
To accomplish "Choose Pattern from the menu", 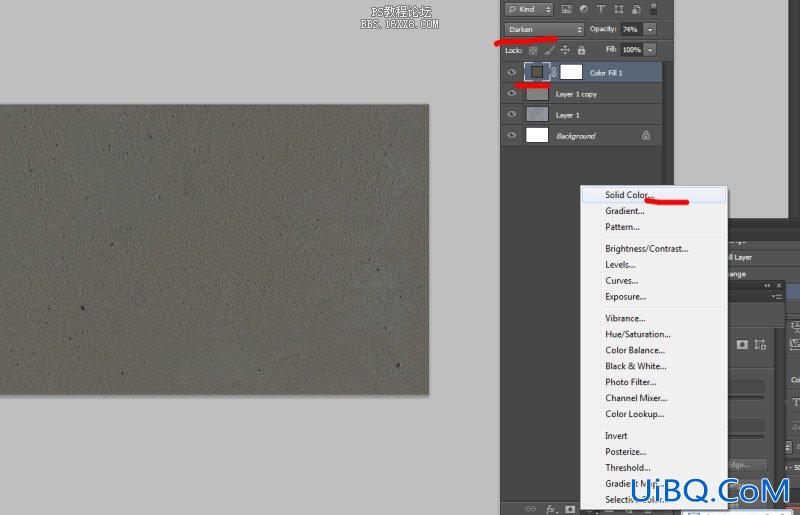I will (x=654, y=227).
